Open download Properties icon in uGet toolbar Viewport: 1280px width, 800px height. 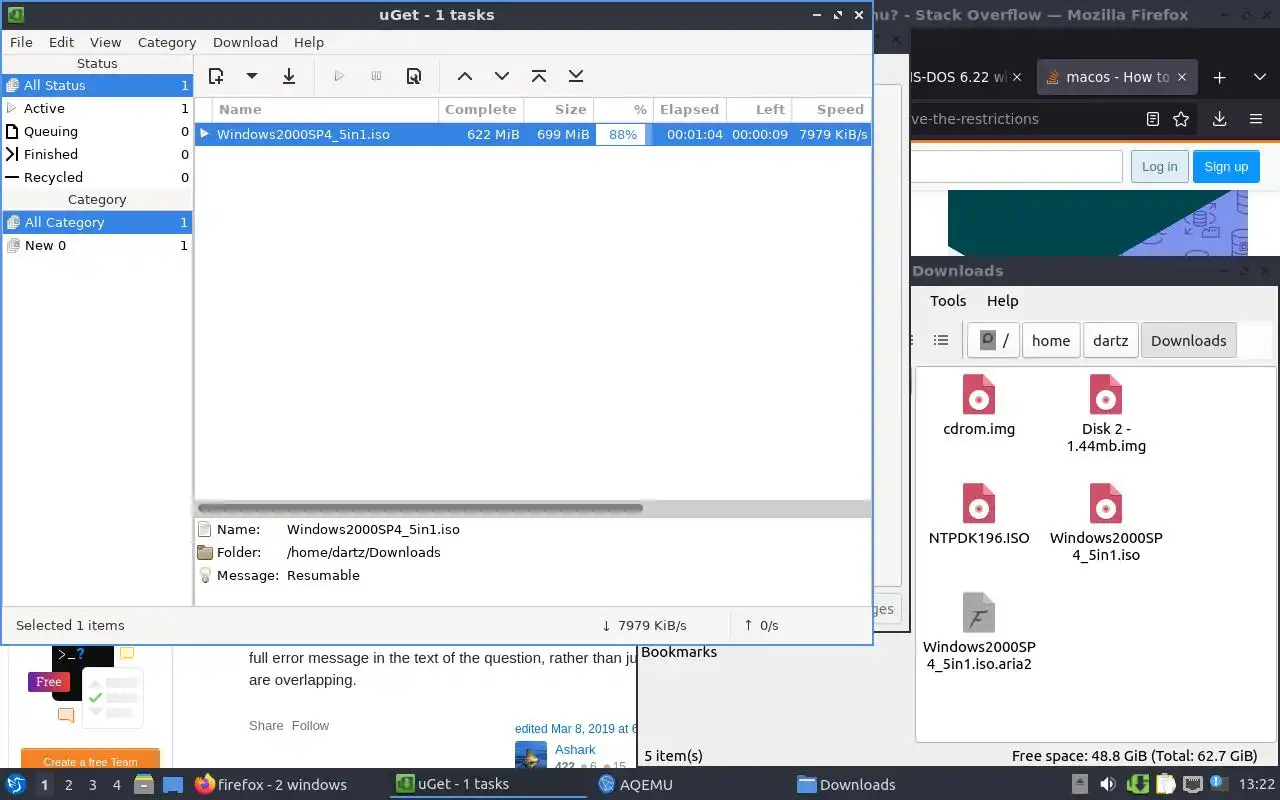point(414,76)
